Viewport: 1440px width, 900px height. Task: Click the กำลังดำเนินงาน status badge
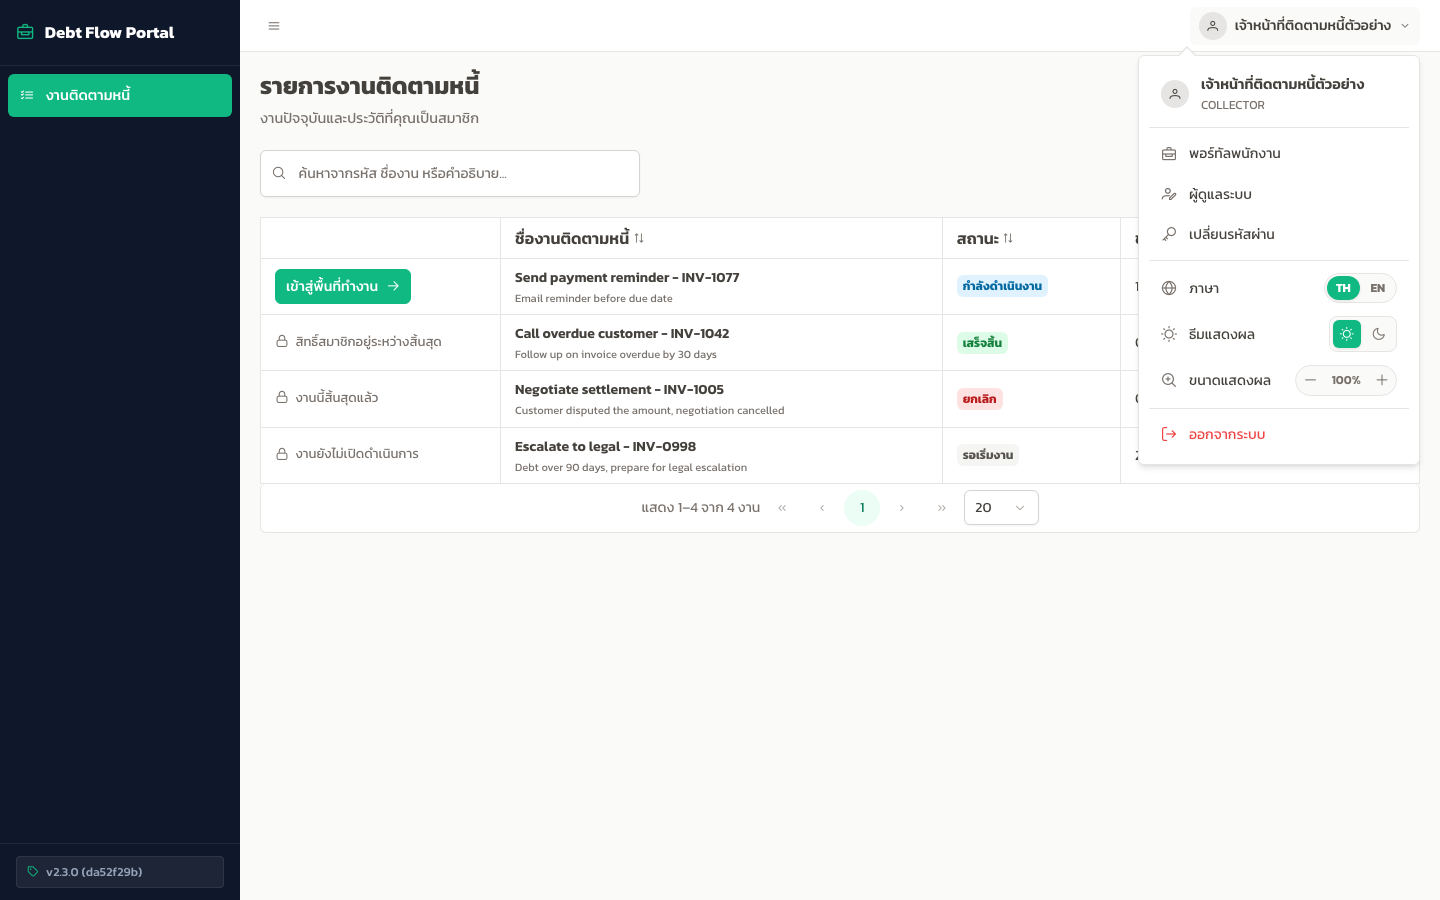(x=1002, y=286)
